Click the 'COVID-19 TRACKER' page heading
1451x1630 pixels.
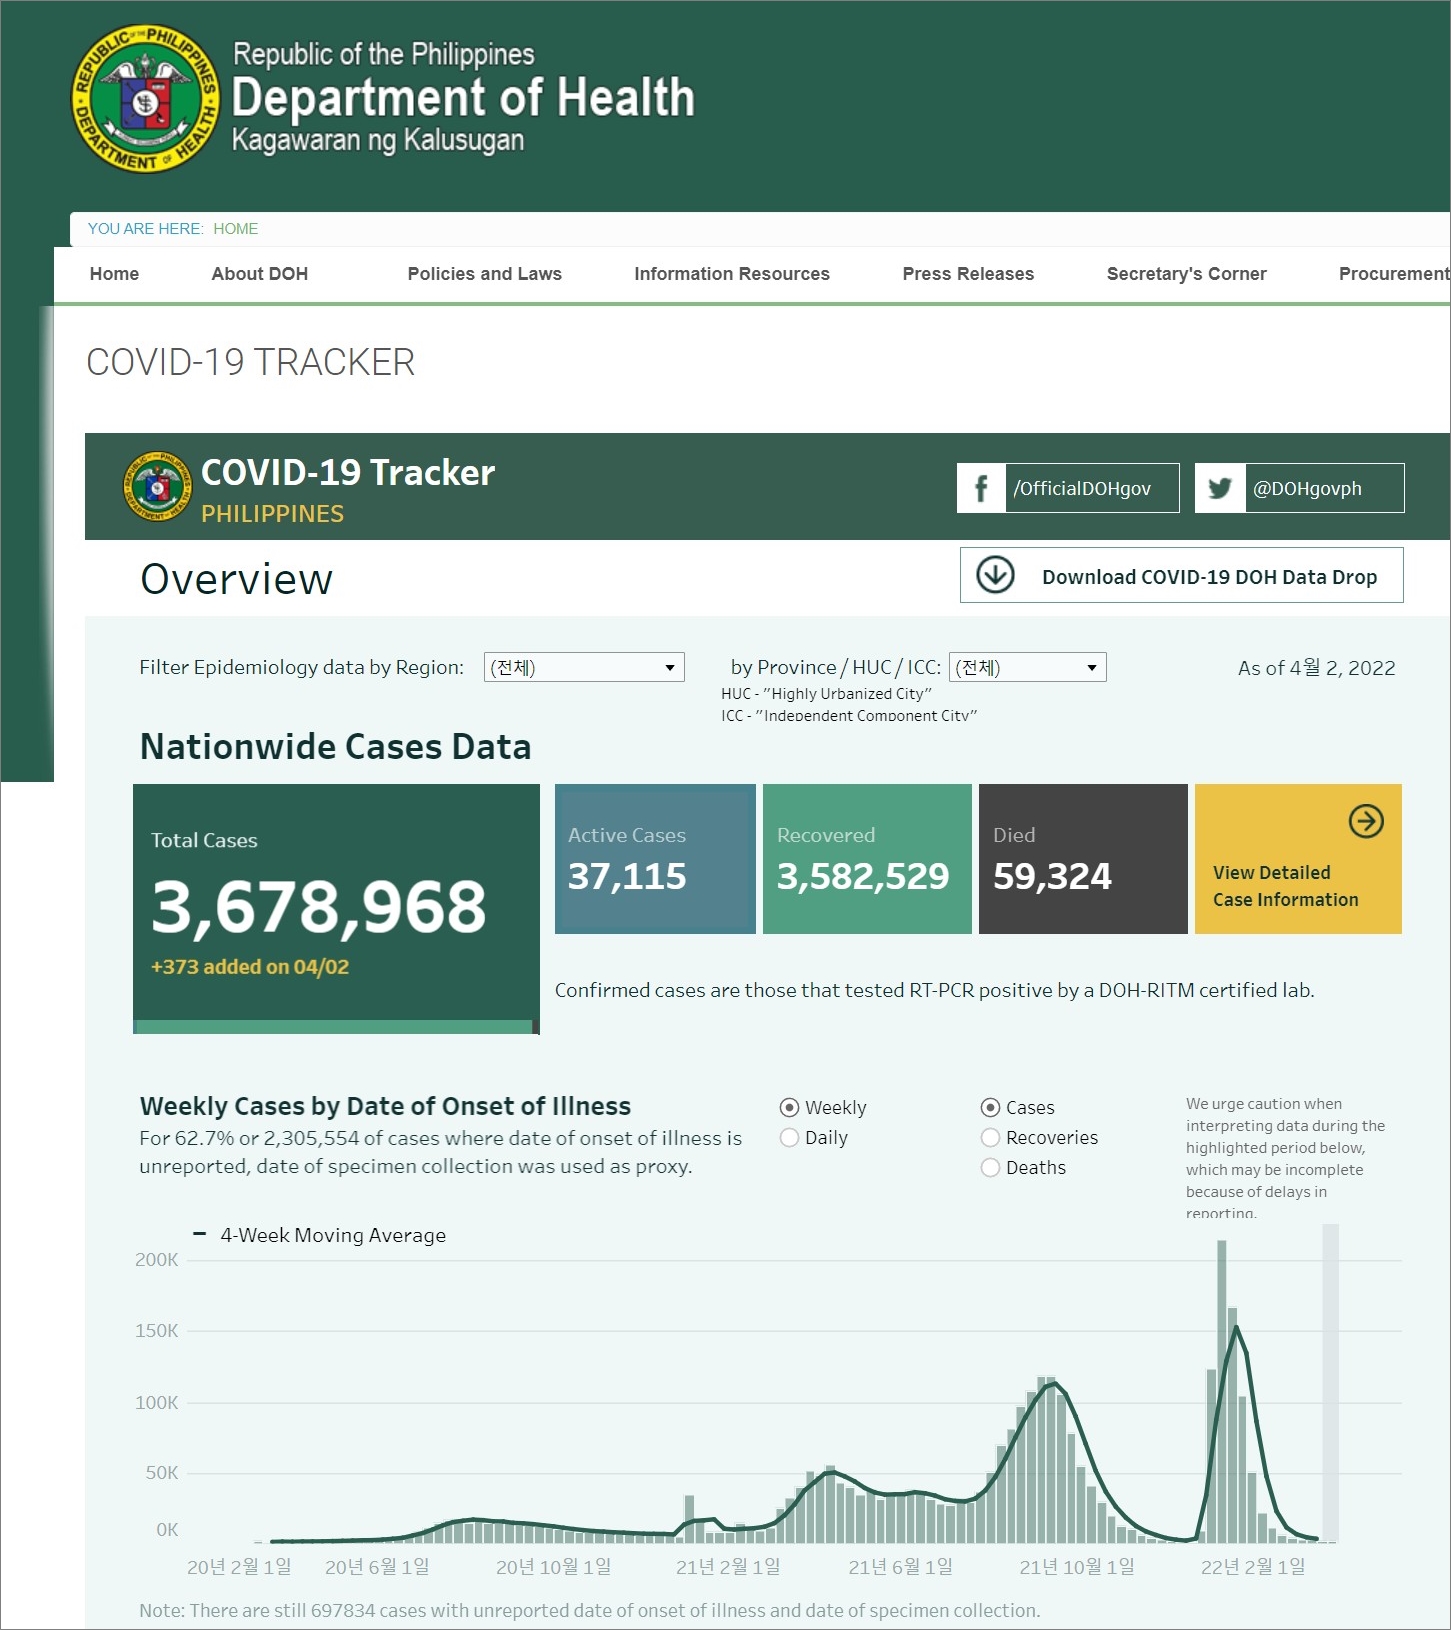(x=250, y=362)
